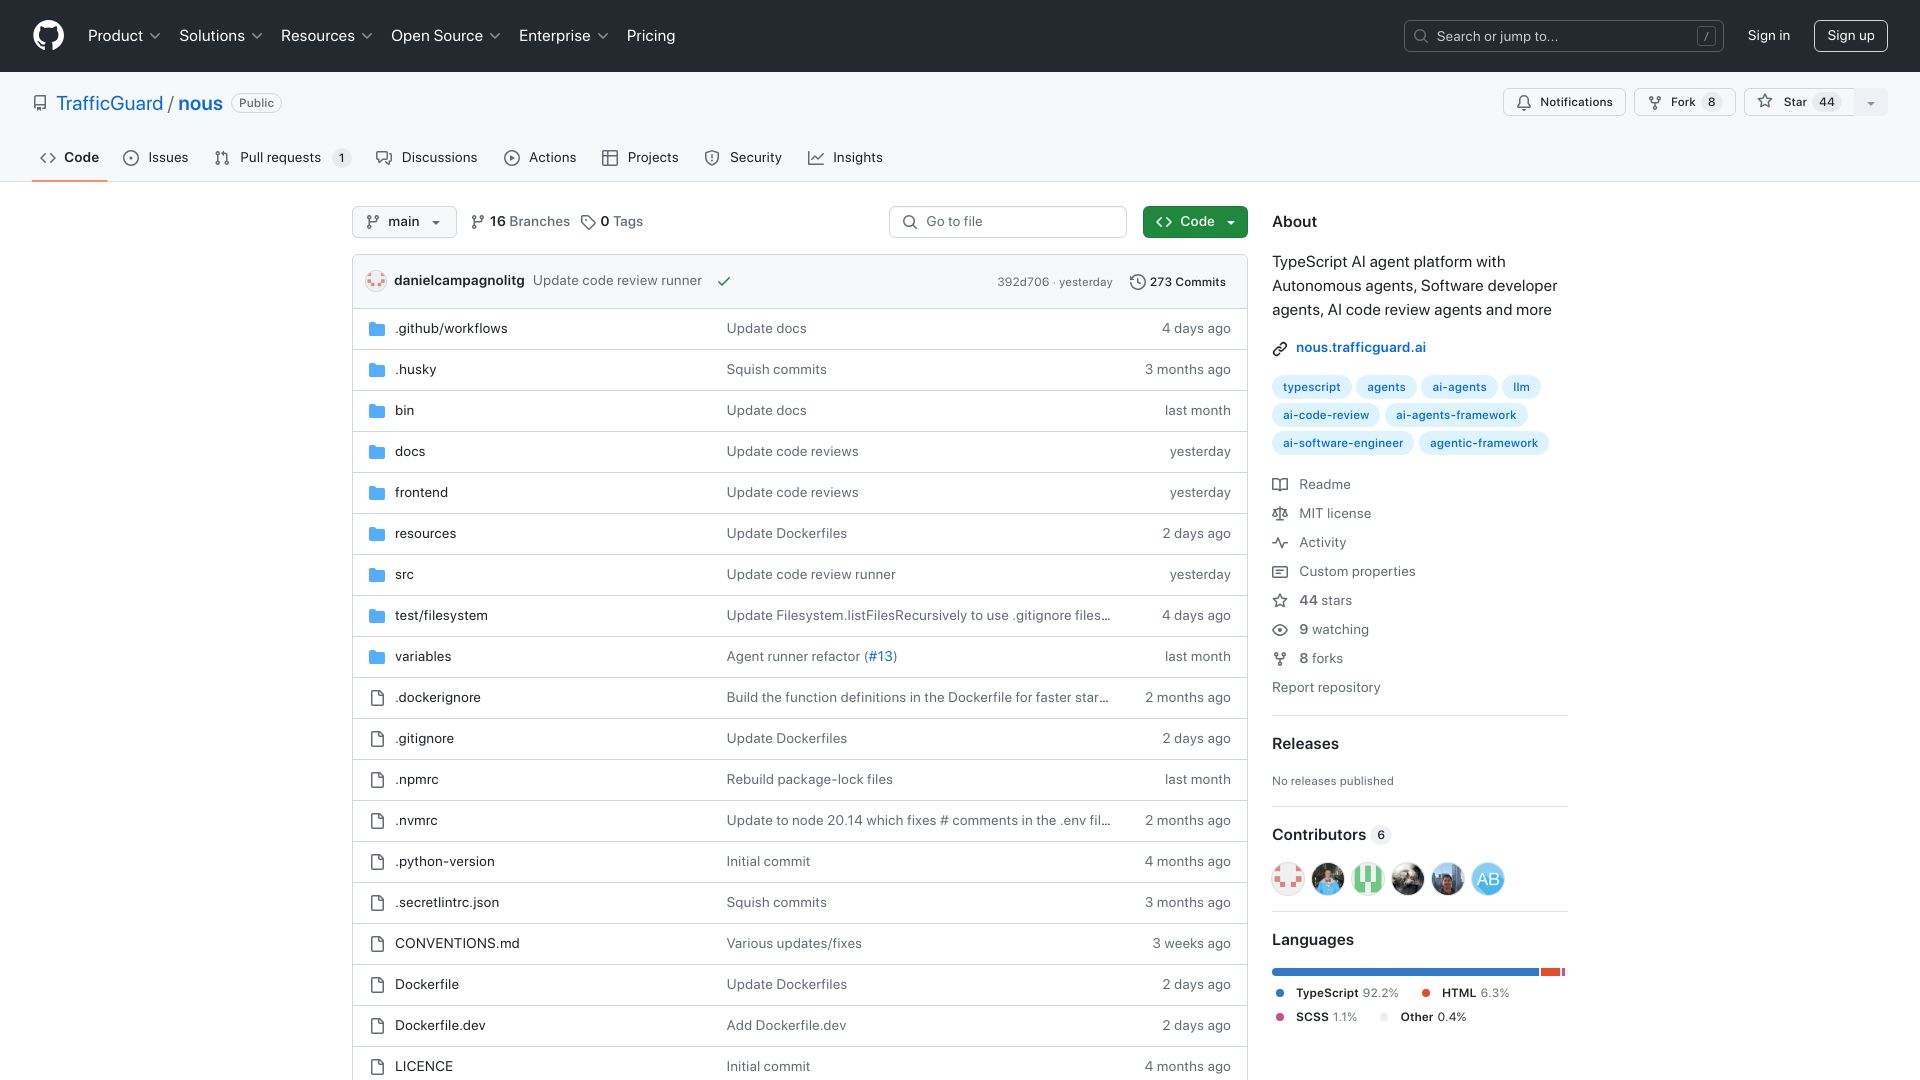The height and width of the screenshot is (1080, 1920).
Task: Open the Insights tab
Action: (x=845, y=158)
